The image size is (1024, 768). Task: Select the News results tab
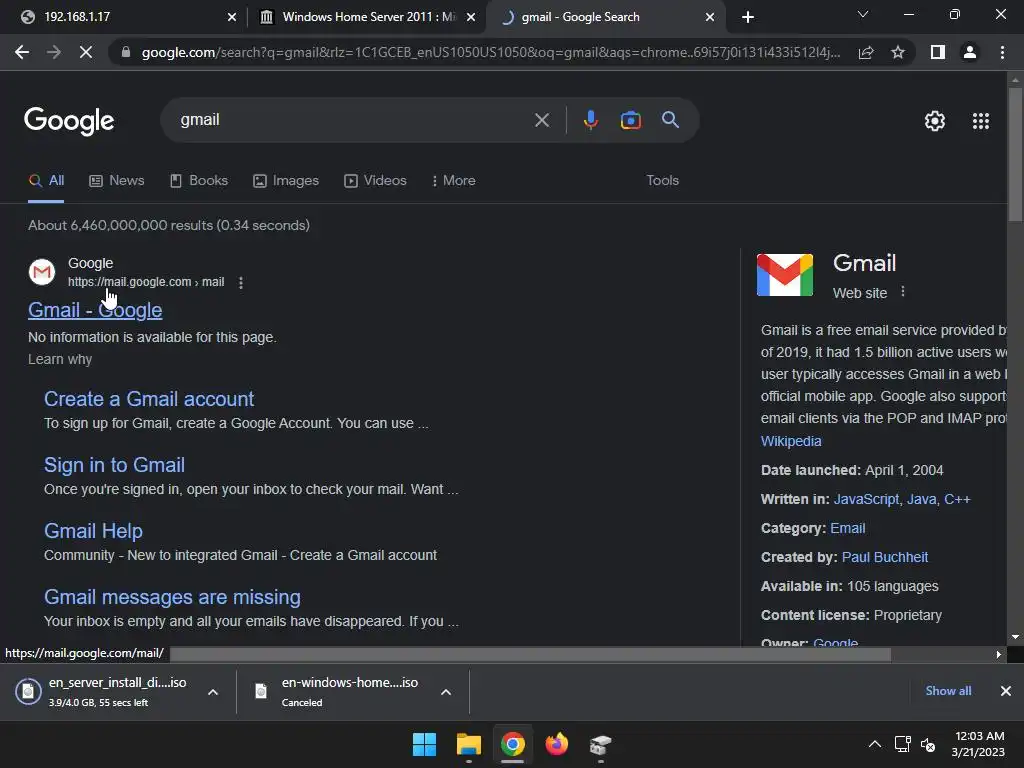coord(116,181)
